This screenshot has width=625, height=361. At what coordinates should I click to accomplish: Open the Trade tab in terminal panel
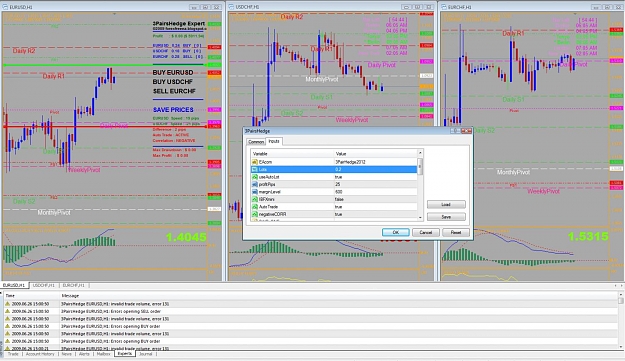13,354
